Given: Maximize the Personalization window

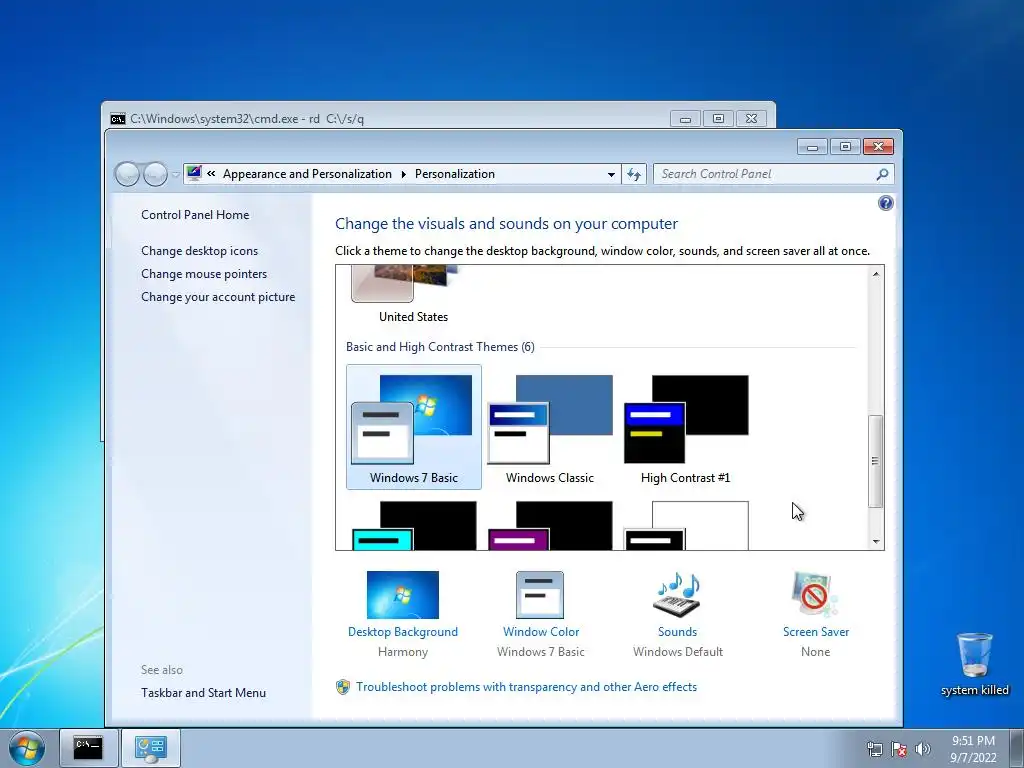Looking at the screenshot, I should click(x=845, y=147).
